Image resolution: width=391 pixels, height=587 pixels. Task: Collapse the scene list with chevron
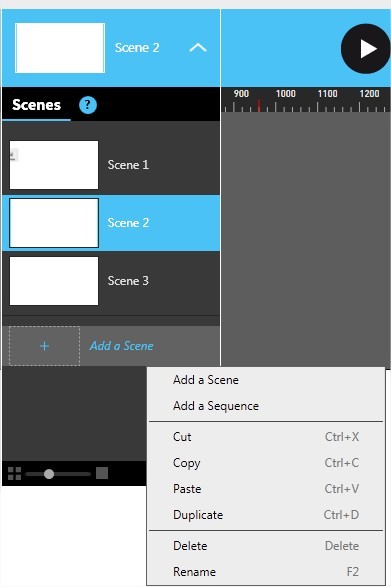pyautogui.click(x=198, y=48)
